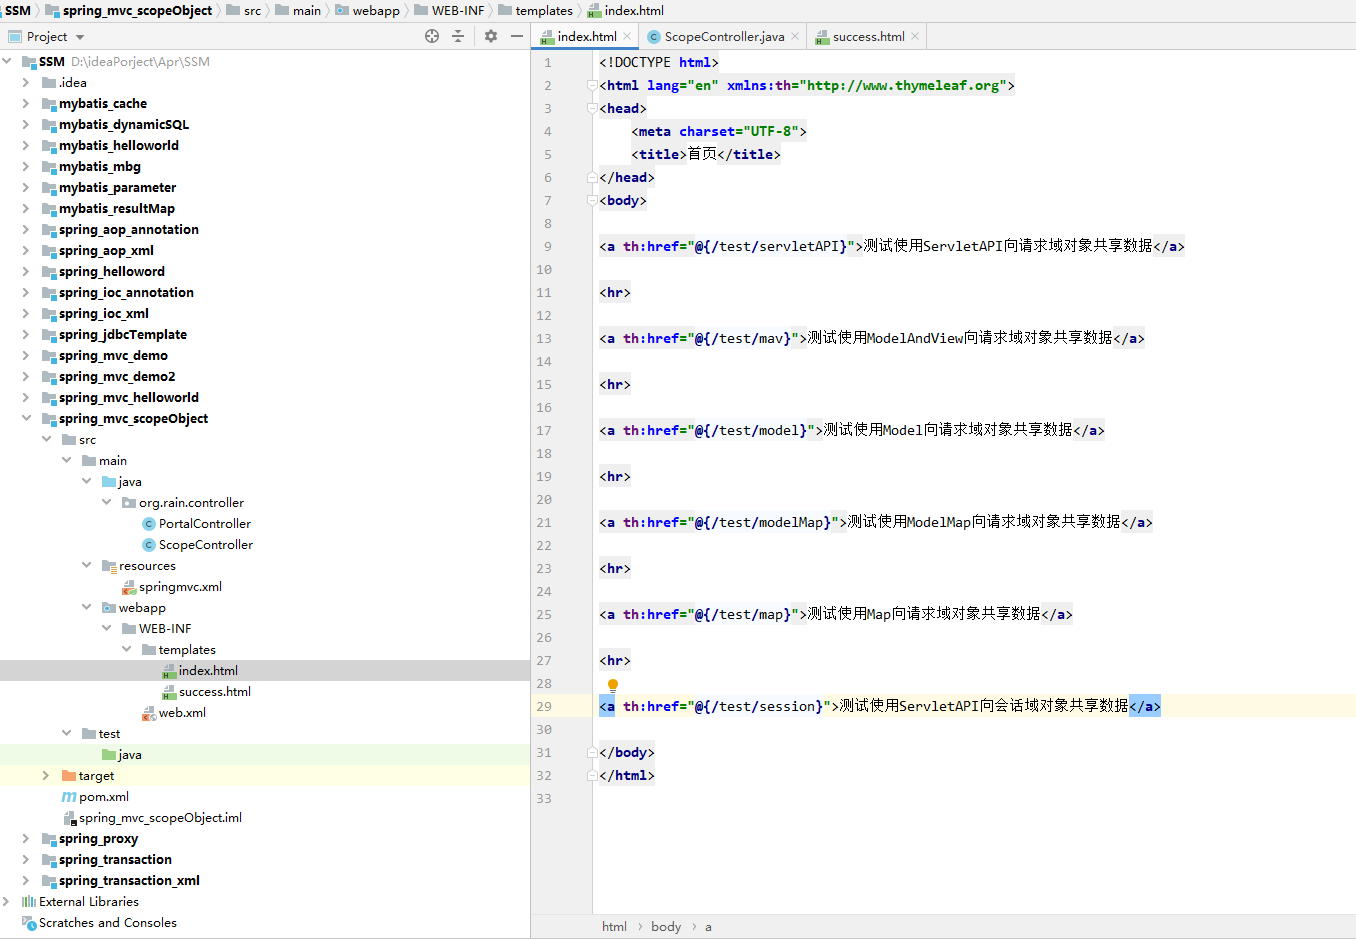Image resolution: width=1356 pixels, height=939 pixels.
Task: Click index.html in navigation breadcrumb
Action: click(634, 10)
